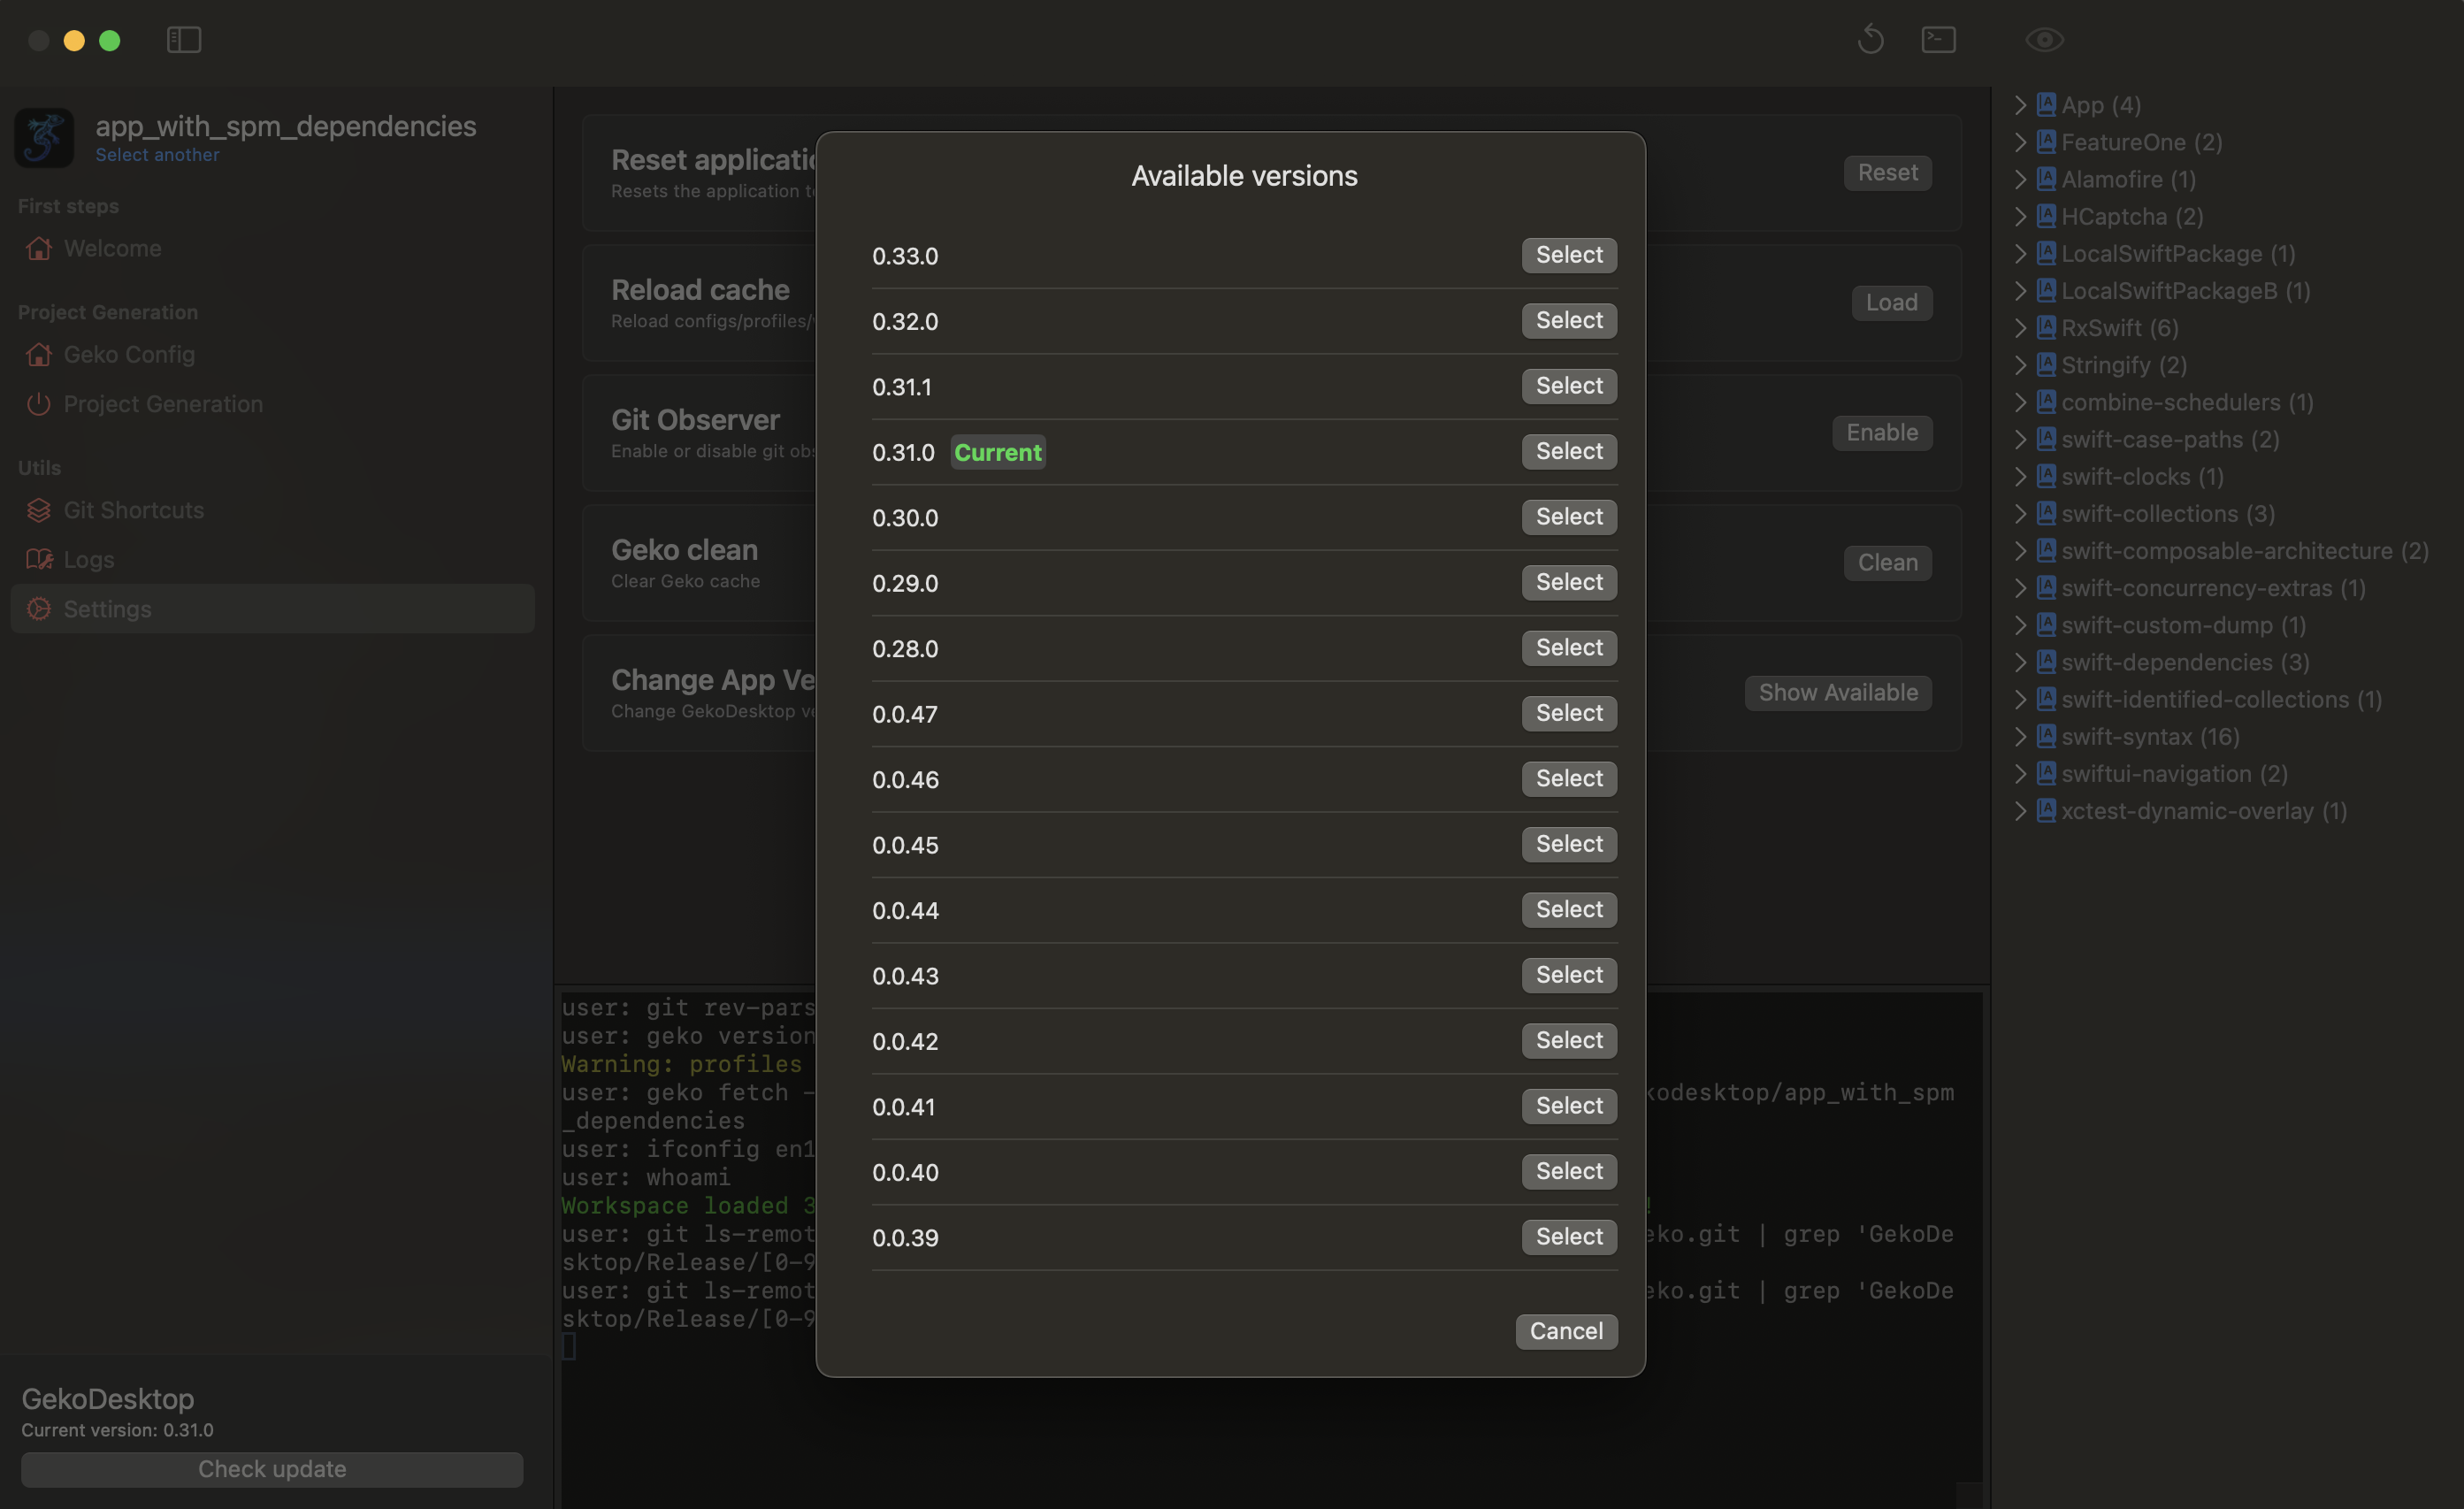The height and width of the screenshot is (1509, 2464).
Task: Open the Geko Config menu item
Action: point(129,355)
